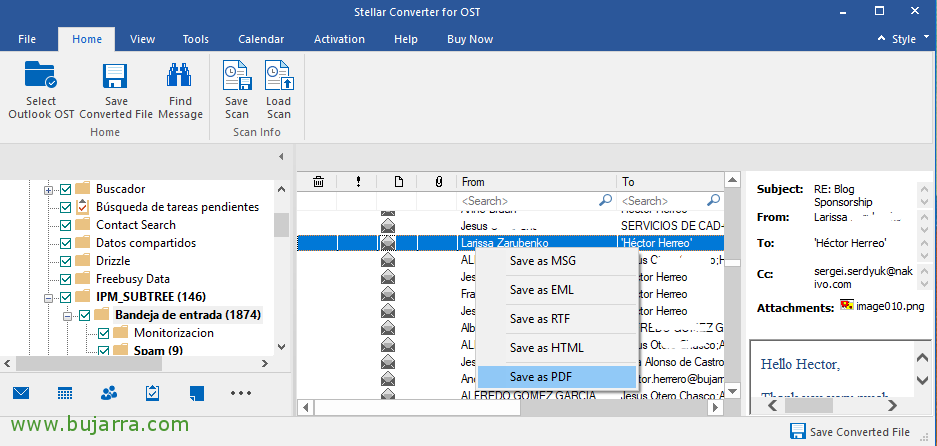The width and height of the screenshot is (937, 446).
Task: Collapse Bandeja de entrada tree node
Action: tap(68, 315)
